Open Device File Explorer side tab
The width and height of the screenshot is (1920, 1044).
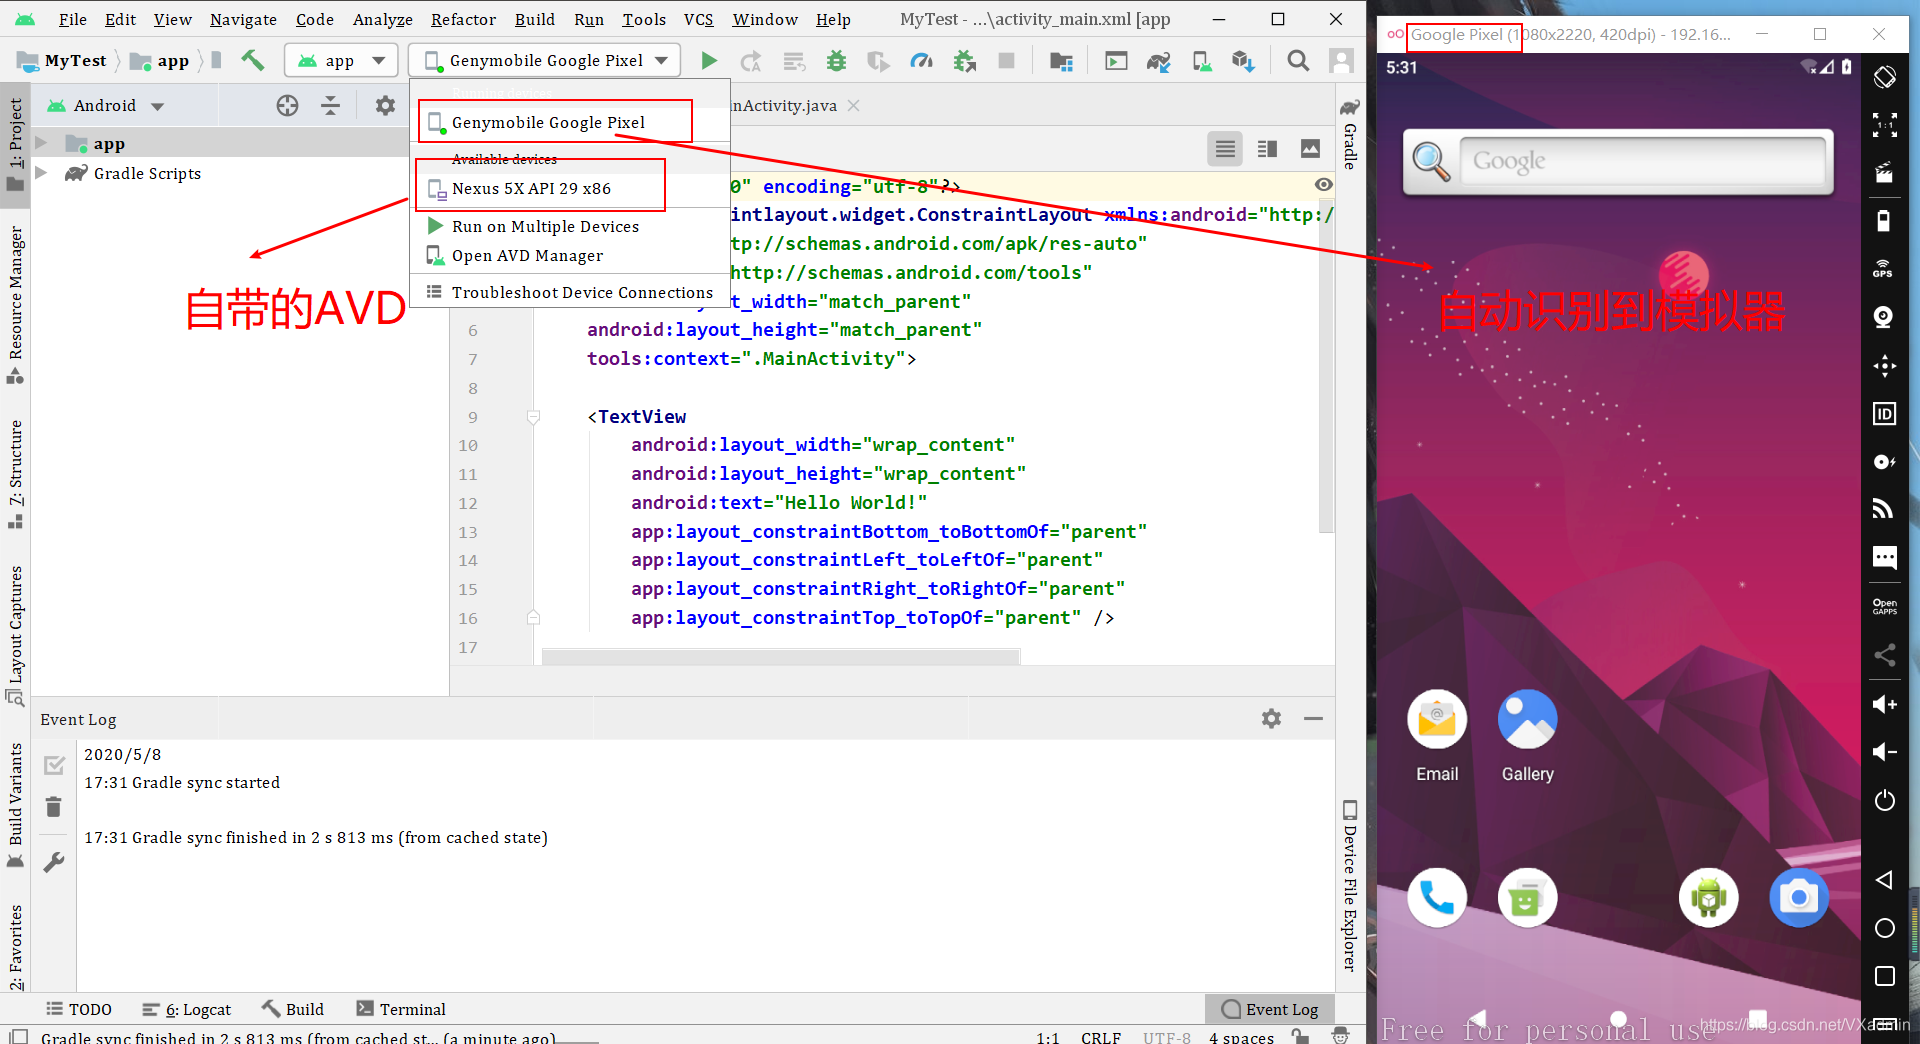(x=1350, y=886)
